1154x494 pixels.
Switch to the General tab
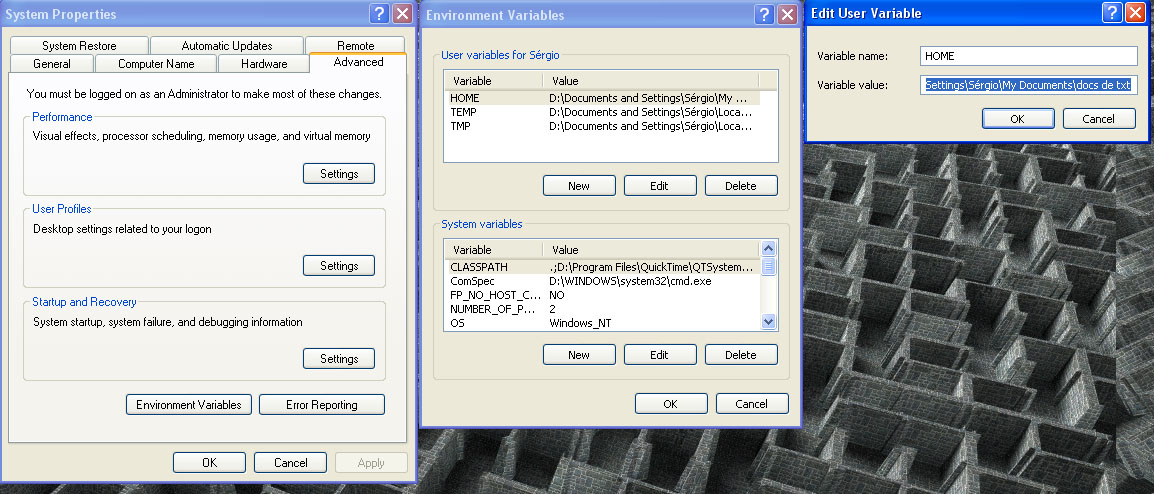tap(52, 64)
